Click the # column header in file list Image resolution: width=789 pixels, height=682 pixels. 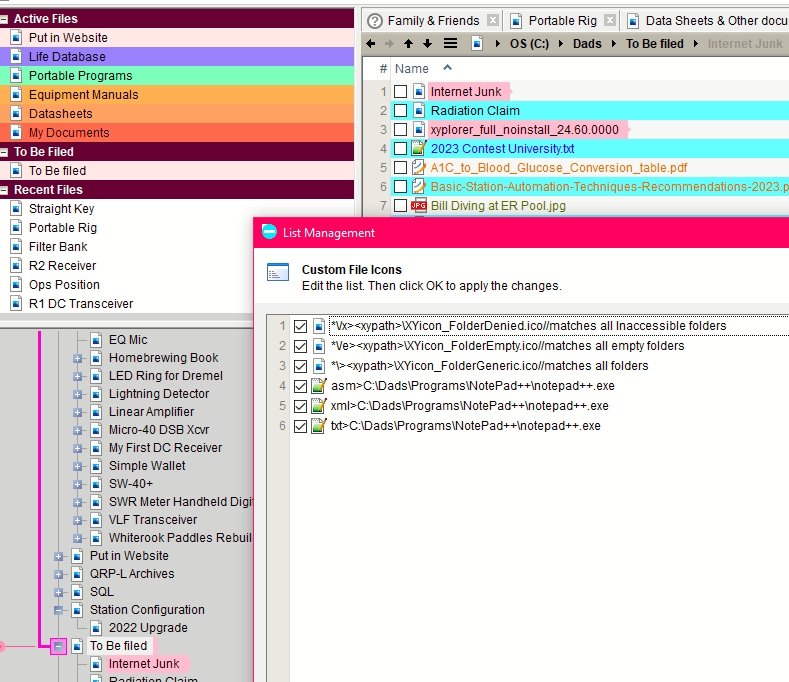pos(383,68)
